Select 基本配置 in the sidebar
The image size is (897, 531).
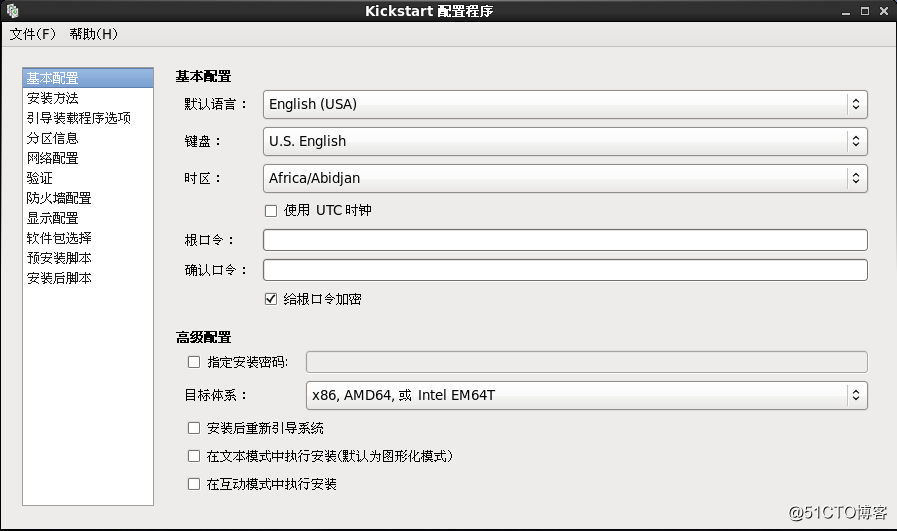click(88, 78)
